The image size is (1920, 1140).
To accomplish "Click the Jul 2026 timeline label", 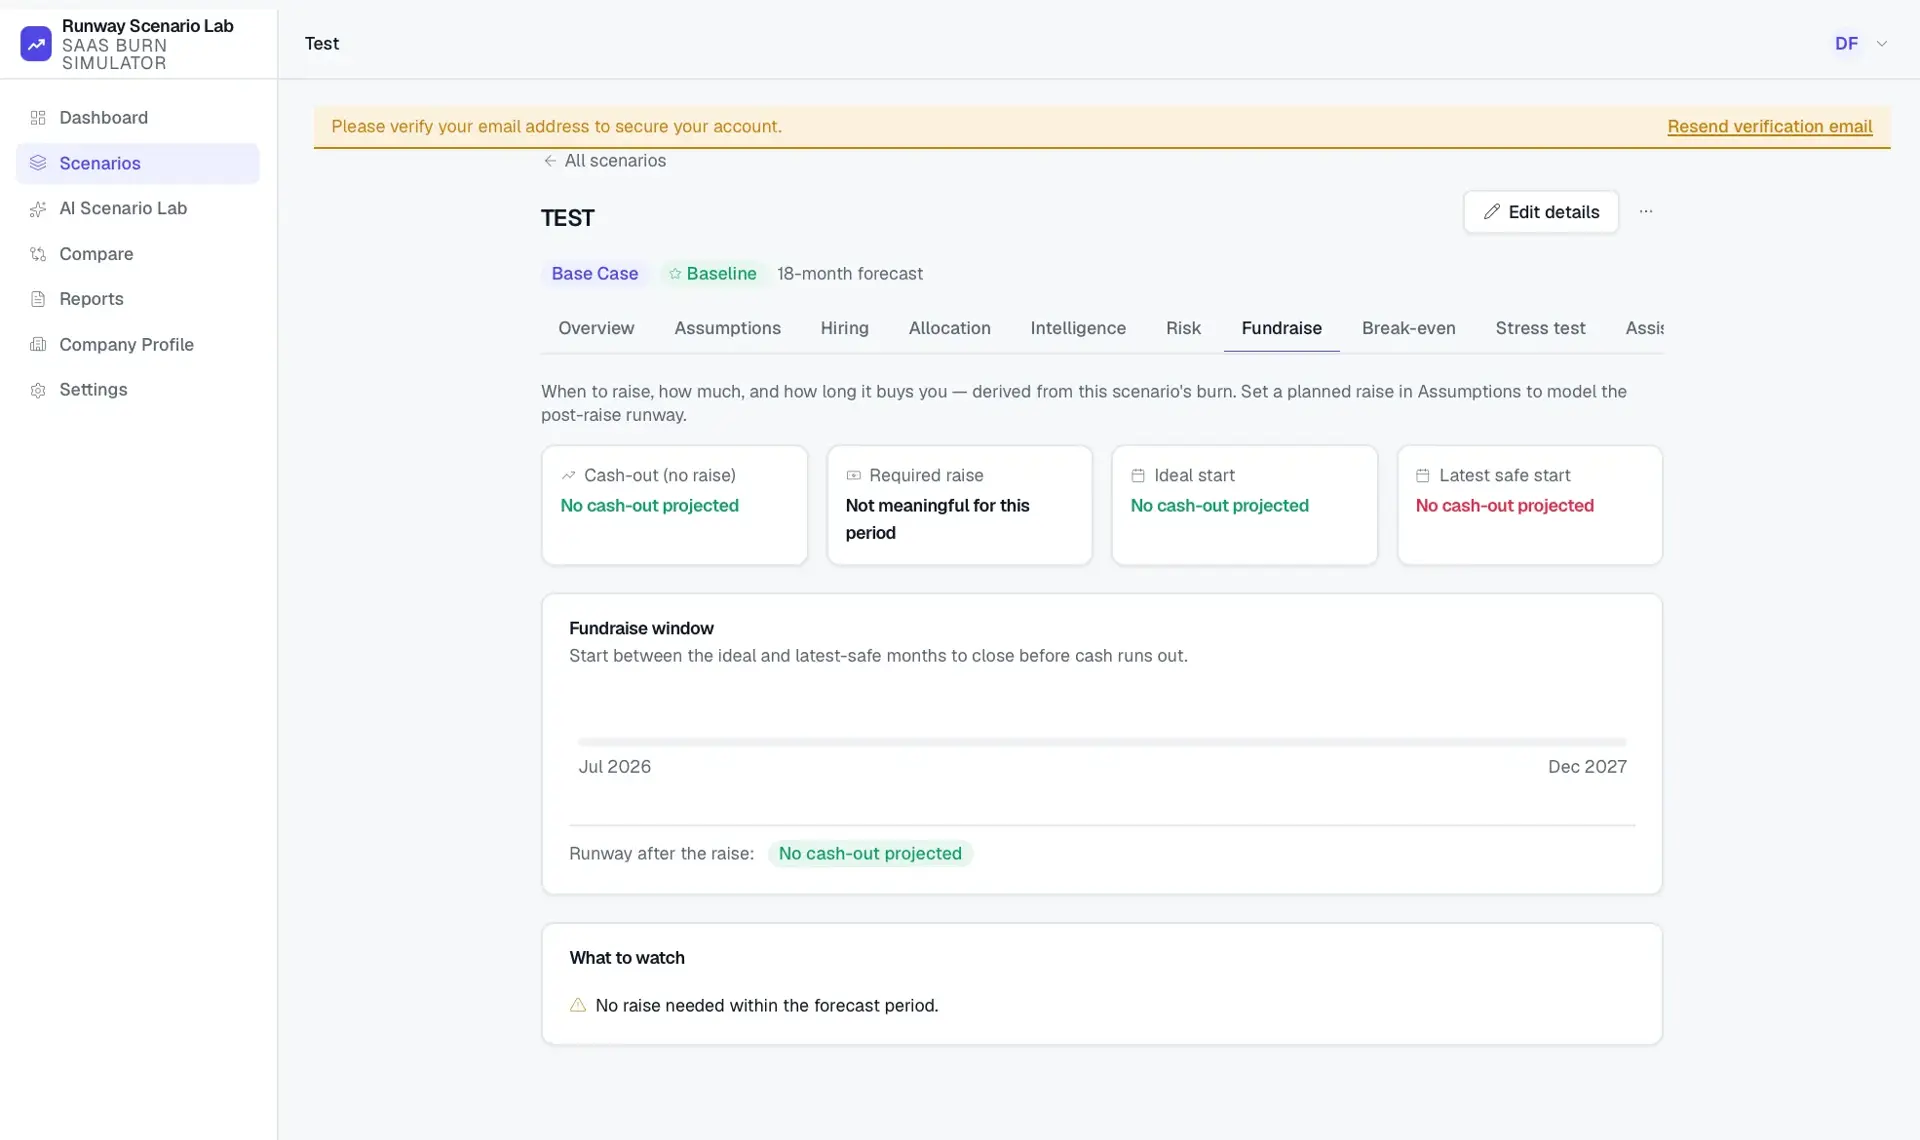I will tap(614, 767).
